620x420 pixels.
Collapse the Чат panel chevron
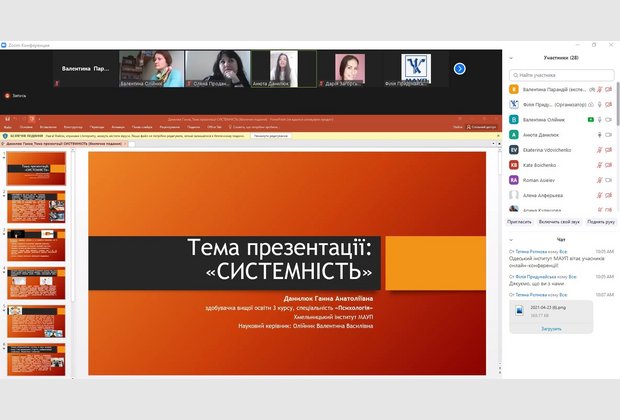pyautogui.click(x=511, y=240)
